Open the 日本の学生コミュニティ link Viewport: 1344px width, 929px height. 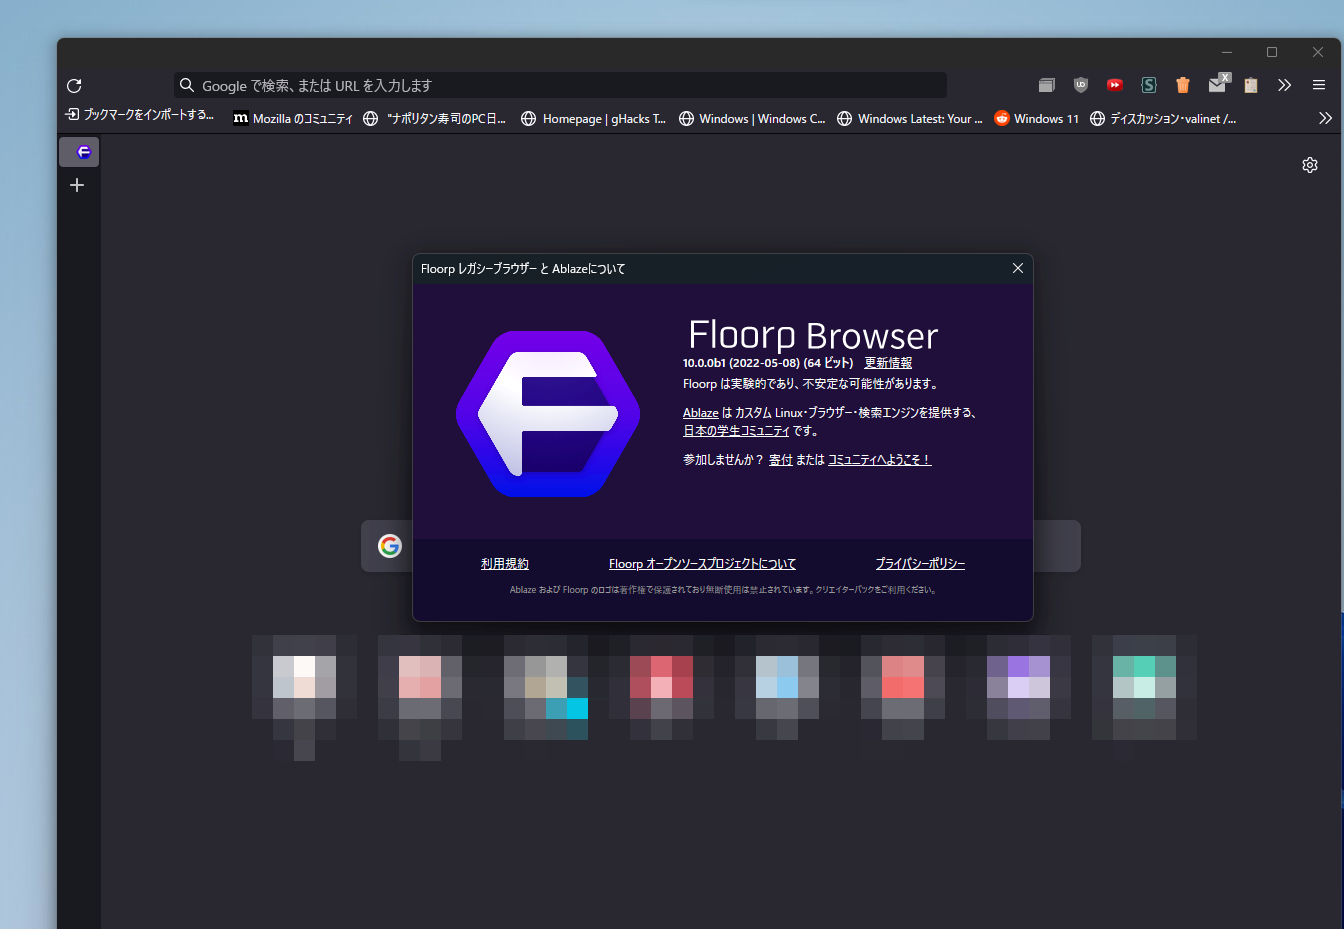click(736, 431)
